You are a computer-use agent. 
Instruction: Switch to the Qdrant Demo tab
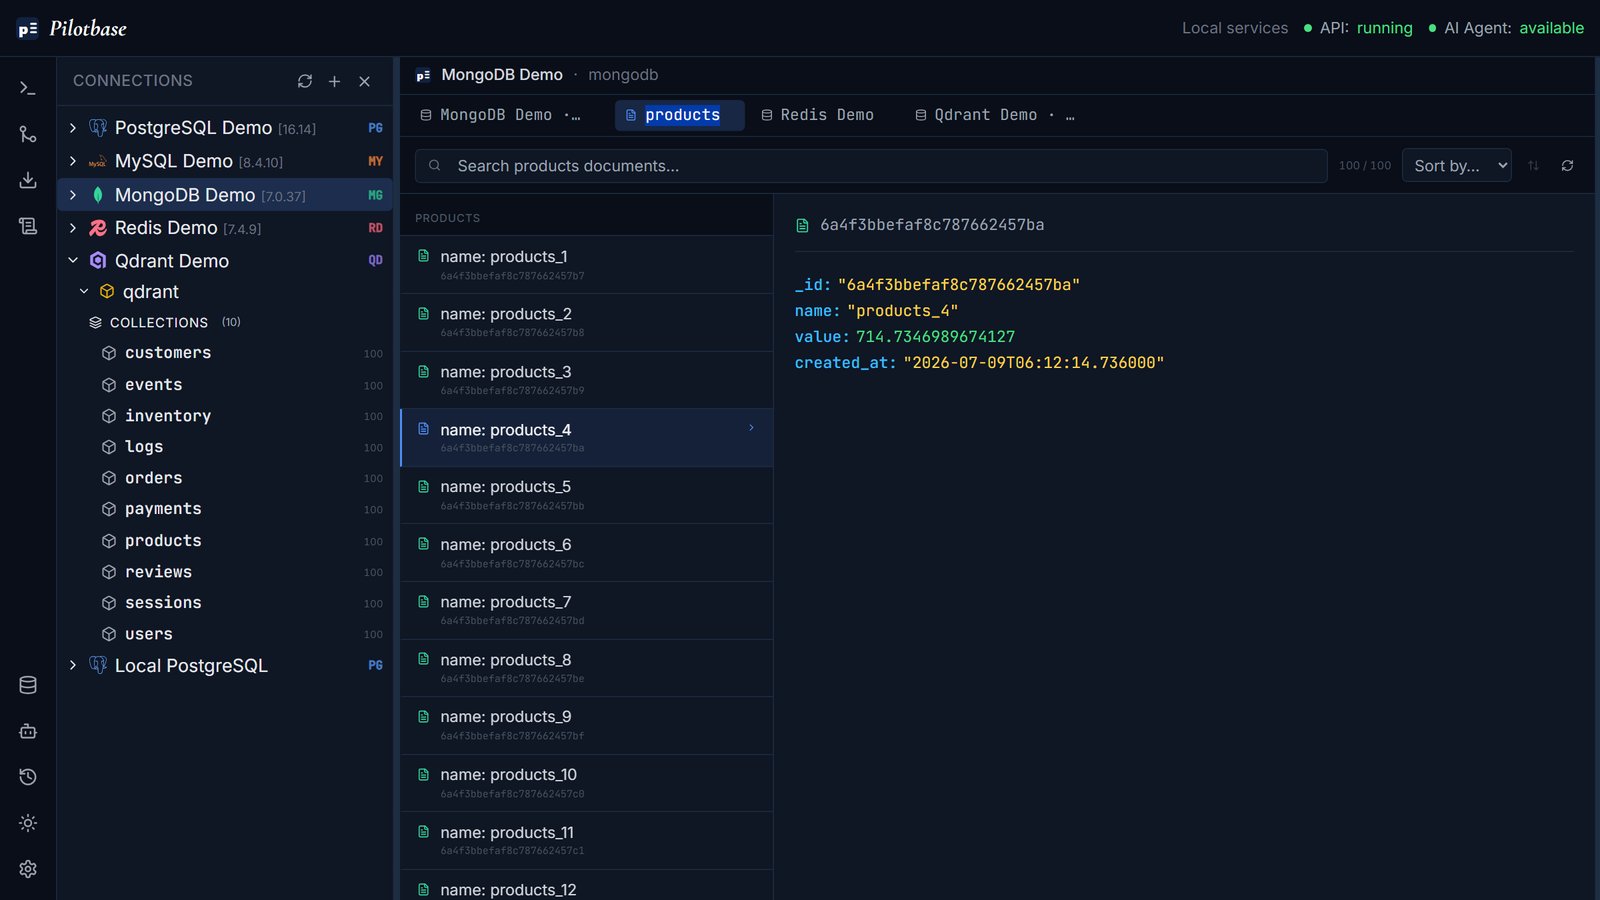point(995,115)
